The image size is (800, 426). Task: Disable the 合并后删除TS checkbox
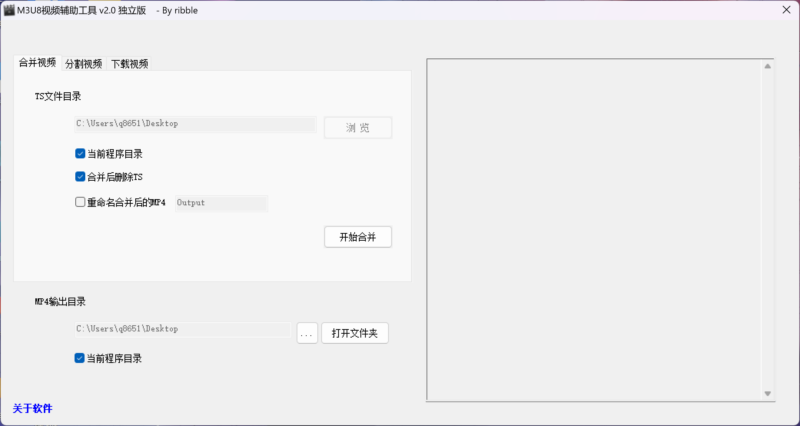(80, 177)
